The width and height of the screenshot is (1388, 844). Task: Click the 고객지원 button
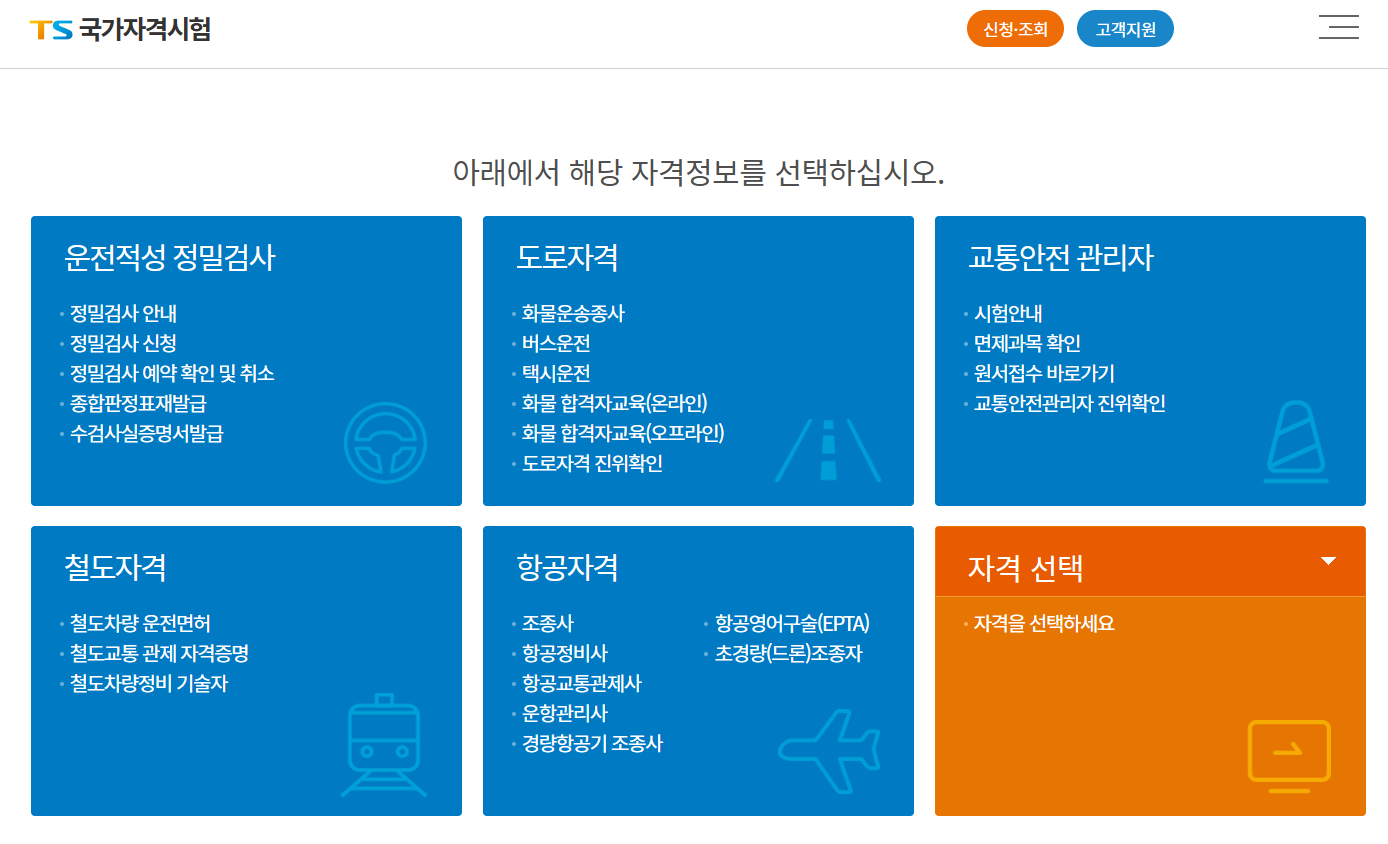click(1125, 29)
